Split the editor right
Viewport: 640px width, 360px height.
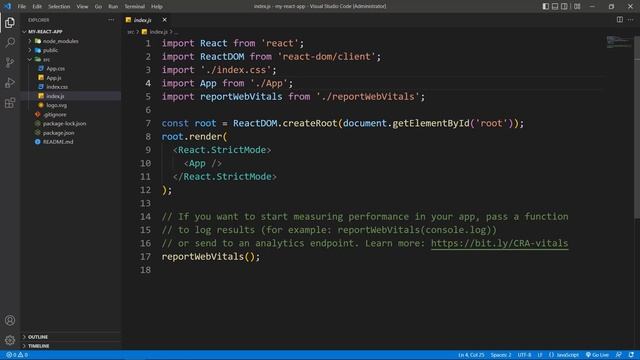(x=620, y=20)
